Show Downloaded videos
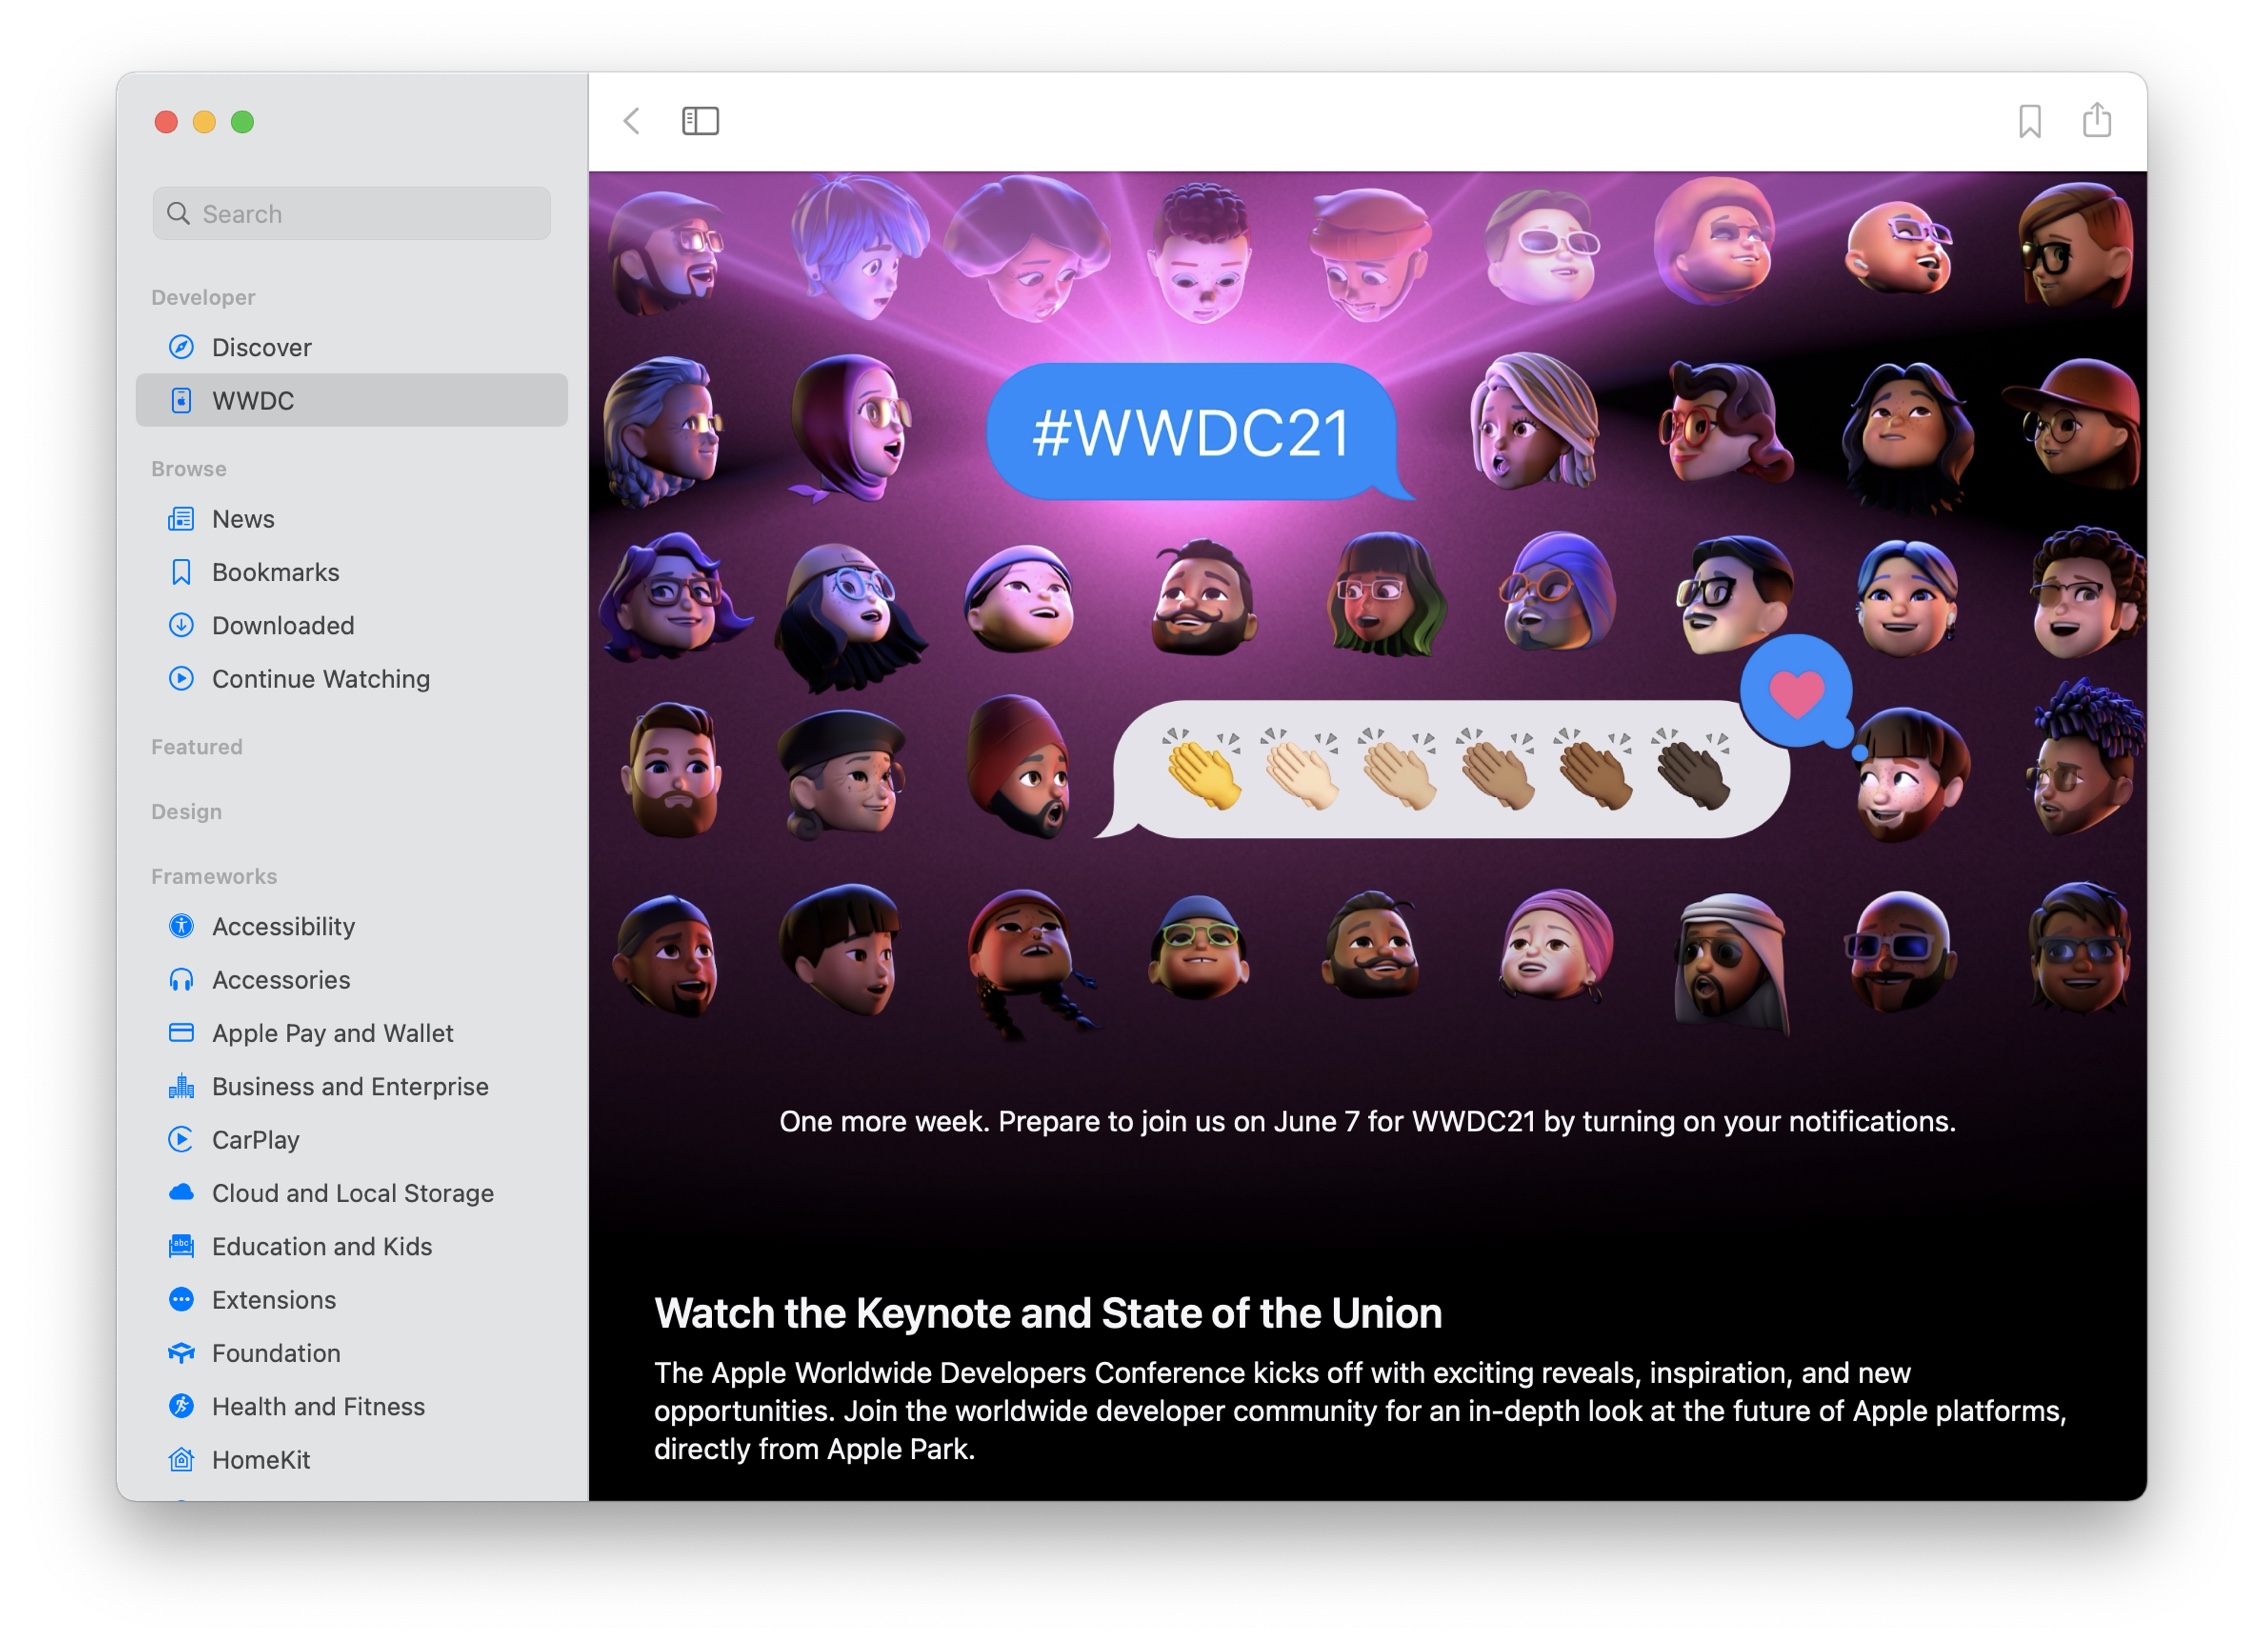 click(x=351, y=625)
